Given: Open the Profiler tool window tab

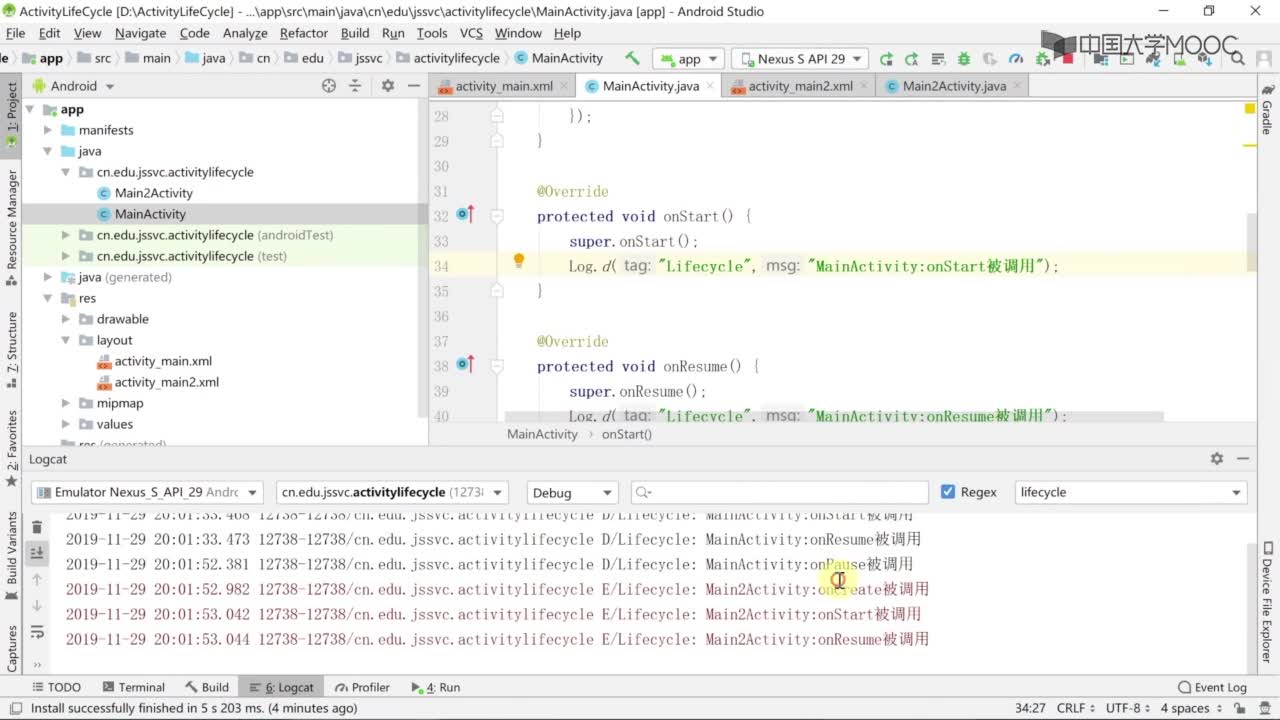Looking at the screenshot, I should (362, 687).
